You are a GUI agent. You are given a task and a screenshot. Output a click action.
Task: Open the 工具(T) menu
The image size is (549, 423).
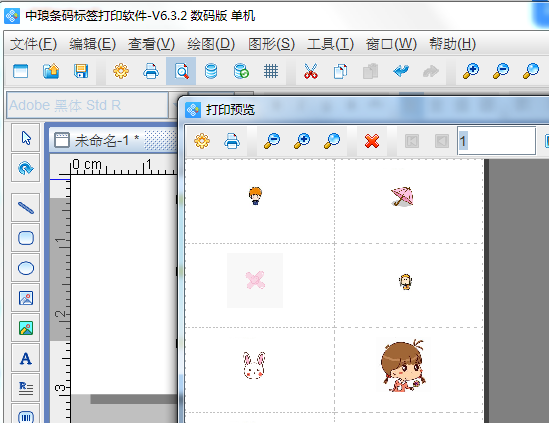coord(331,44)
